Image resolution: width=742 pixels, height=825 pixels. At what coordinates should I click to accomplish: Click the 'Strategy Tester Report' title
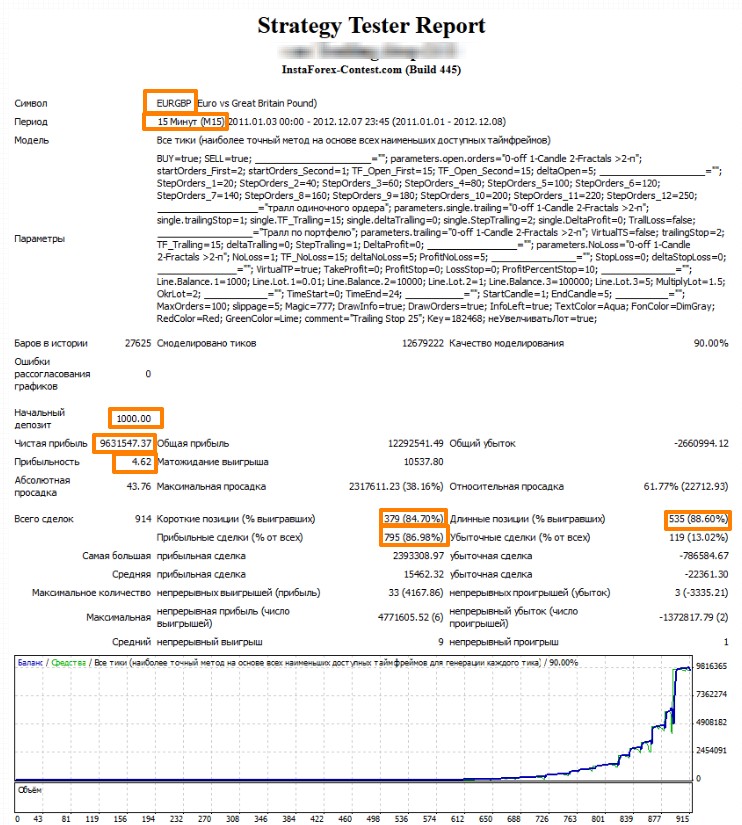[371, 25]
